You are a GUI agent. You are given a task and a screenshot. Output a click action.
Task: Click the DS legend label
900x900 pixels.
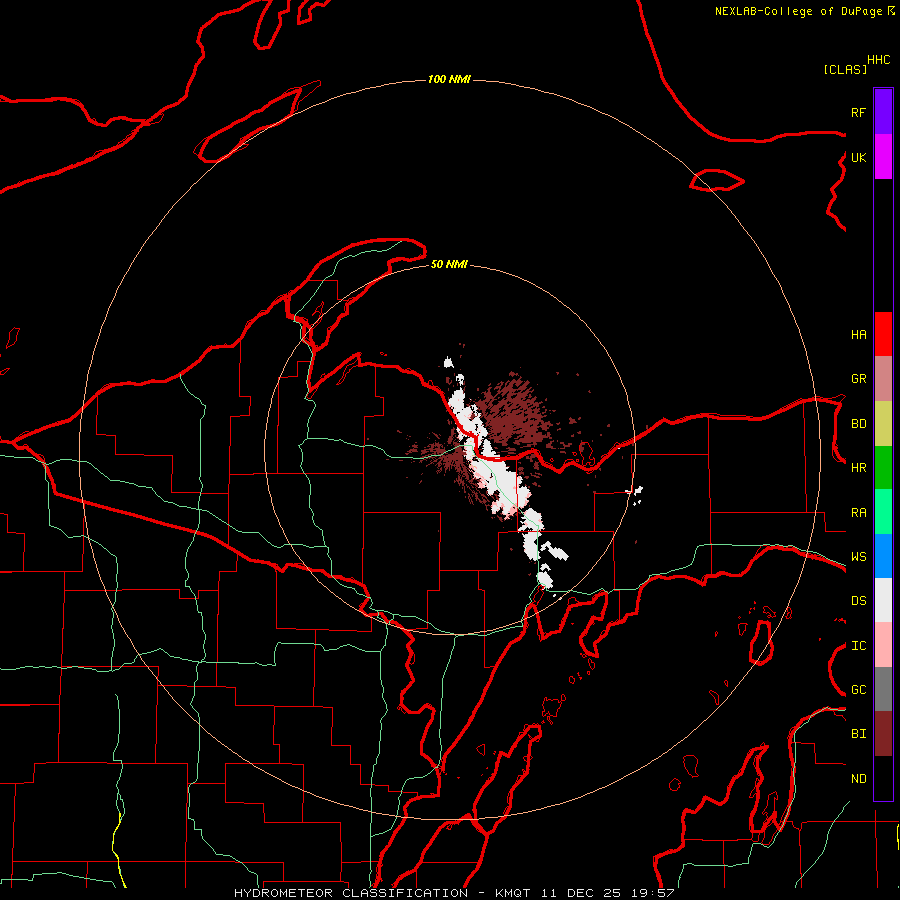[859, 601]
